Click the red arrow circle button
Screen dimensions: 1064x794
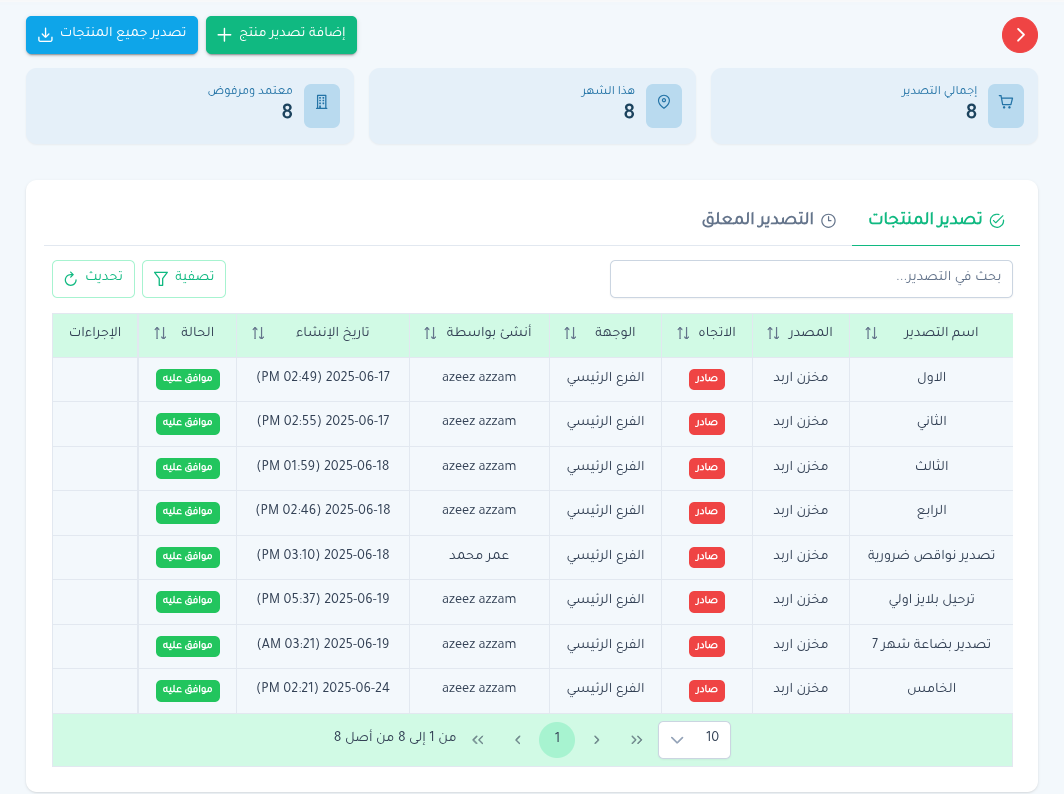(1019, 35)
